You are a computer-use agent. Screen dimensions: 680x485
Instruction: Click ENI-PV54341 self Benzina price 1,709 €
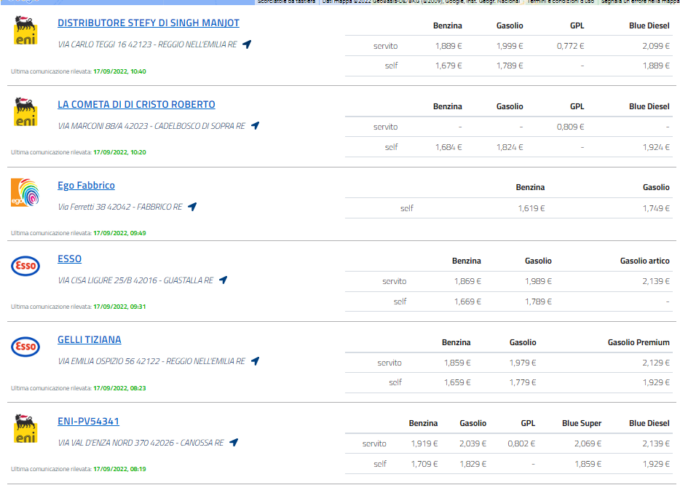tap(424, 464)
